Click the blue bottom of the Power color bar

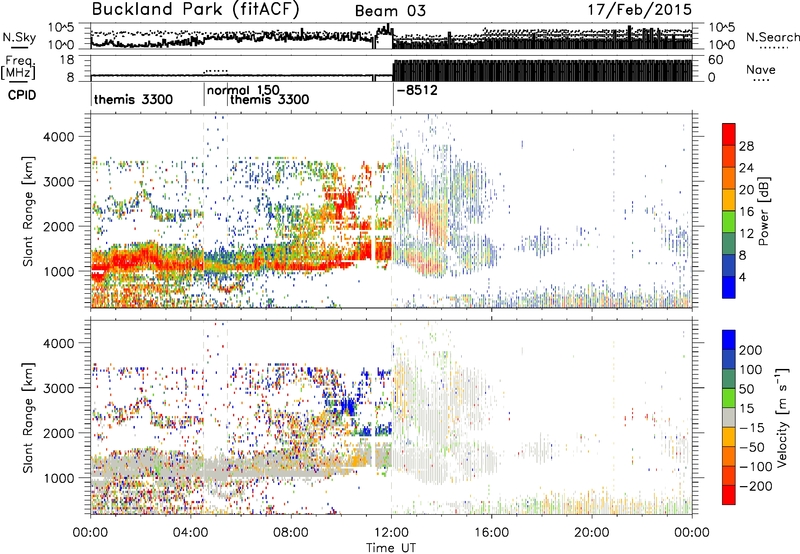(729, 287)
